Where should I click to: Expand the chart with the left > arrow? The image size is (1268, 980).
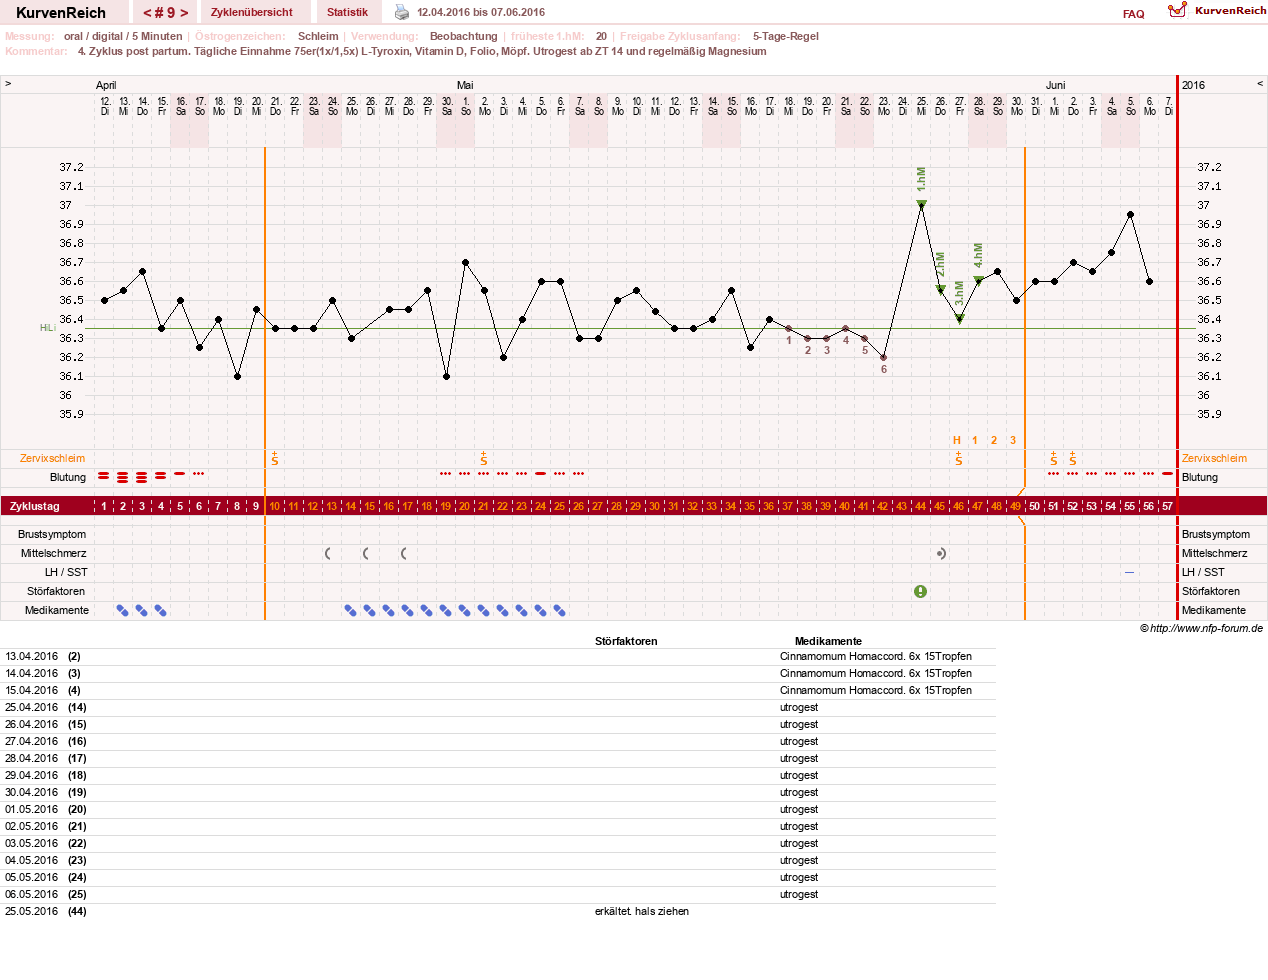coord(8,84)
